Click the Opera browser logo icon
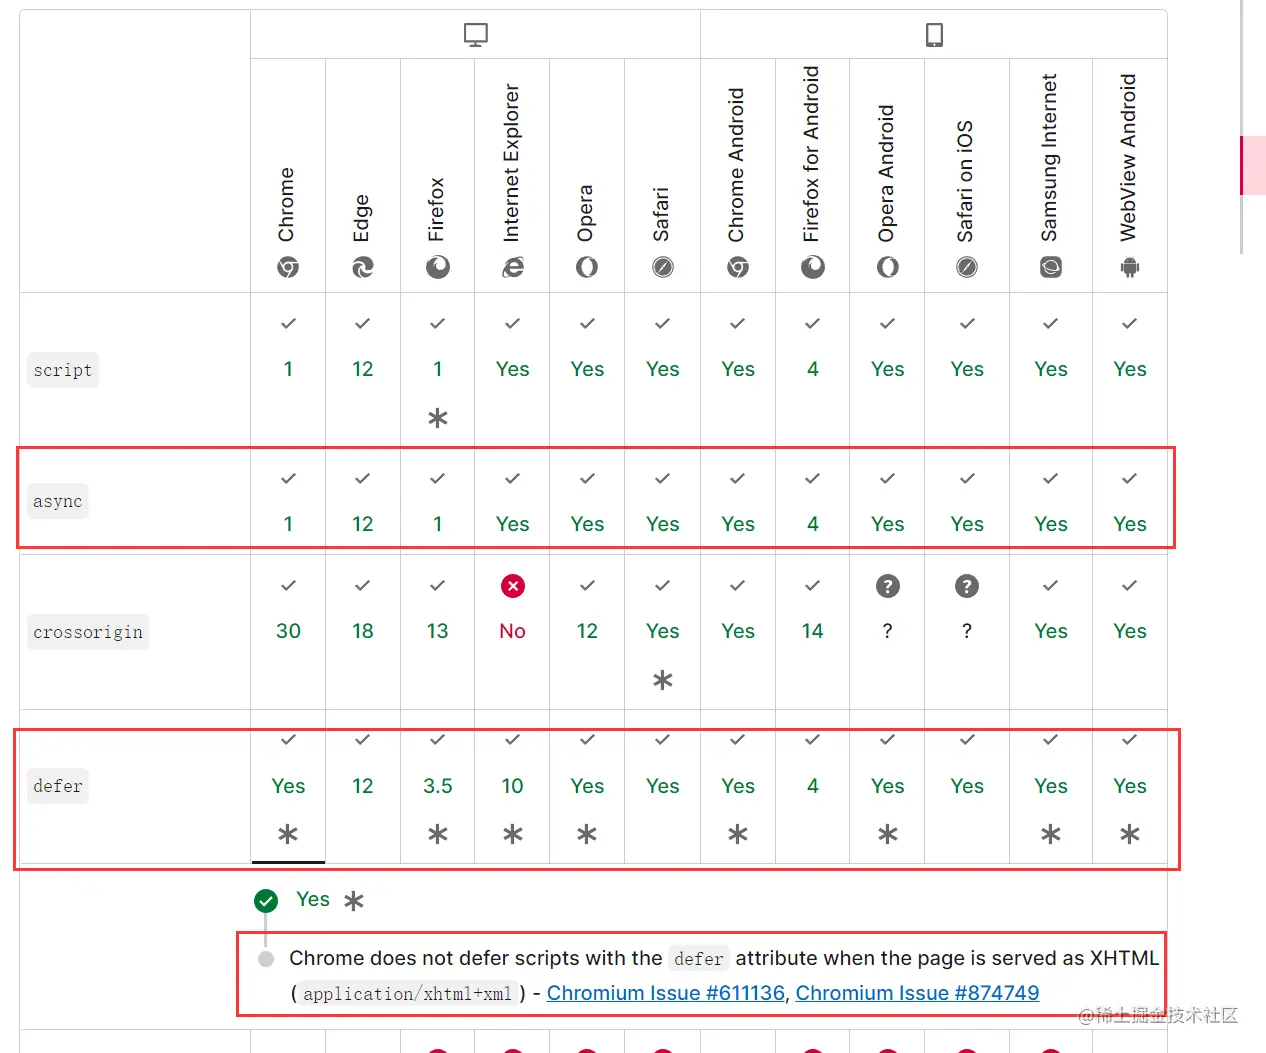 click(x=587, y=267)
